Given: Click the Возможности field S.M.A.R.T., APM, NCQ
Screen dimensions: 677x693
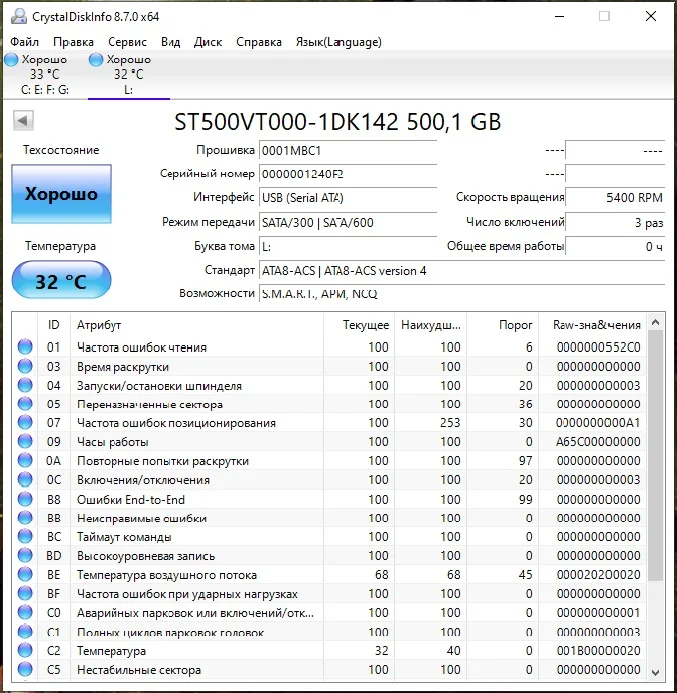Looking at the screenshot, I should [x=462, y=294].
